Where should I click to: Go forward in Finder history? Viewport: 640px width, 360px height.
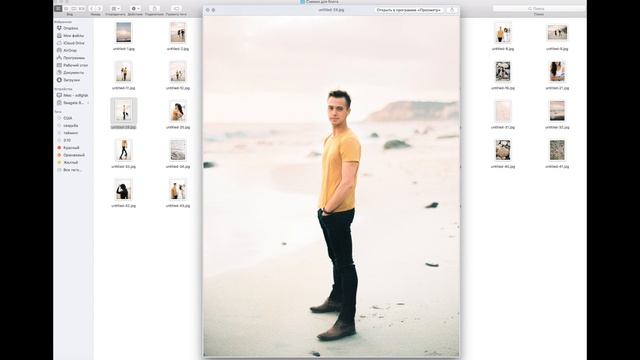[99, 8]
